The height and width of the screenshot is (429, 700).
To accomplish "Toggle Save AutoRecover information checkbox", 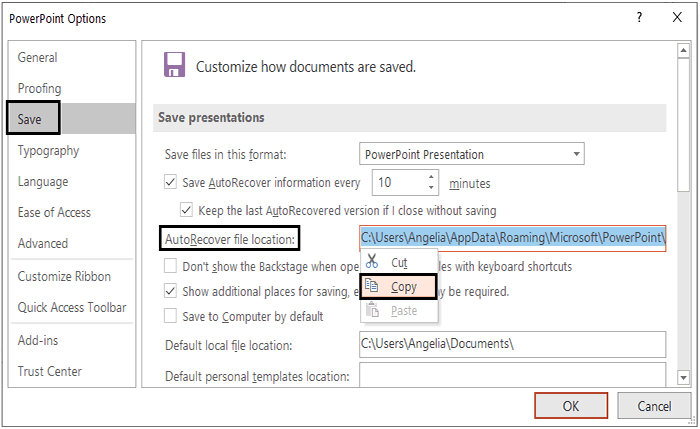I will coord(170,182).
